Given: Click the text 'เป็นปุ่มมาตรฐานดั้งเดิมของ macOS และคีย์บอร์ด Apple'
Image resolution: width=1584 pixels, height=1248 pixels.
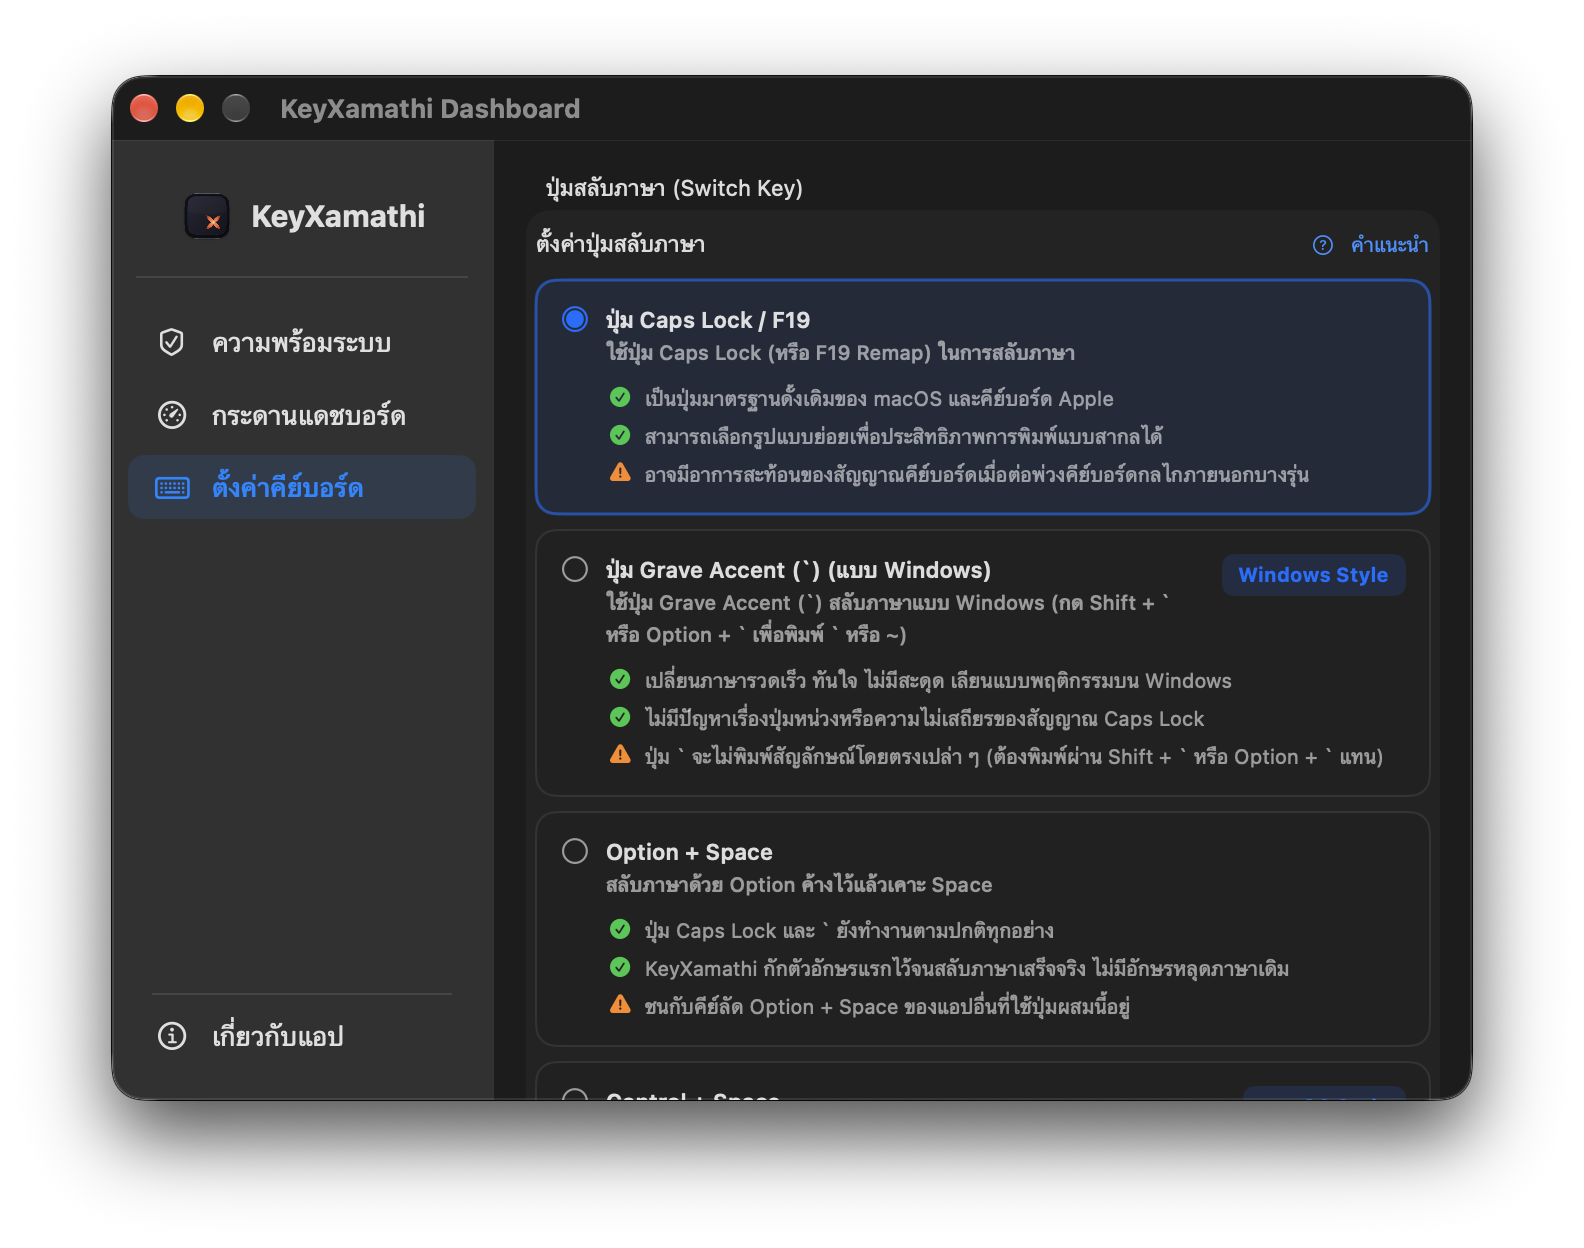Looking at the screenshot, I should tap(879, 399).
